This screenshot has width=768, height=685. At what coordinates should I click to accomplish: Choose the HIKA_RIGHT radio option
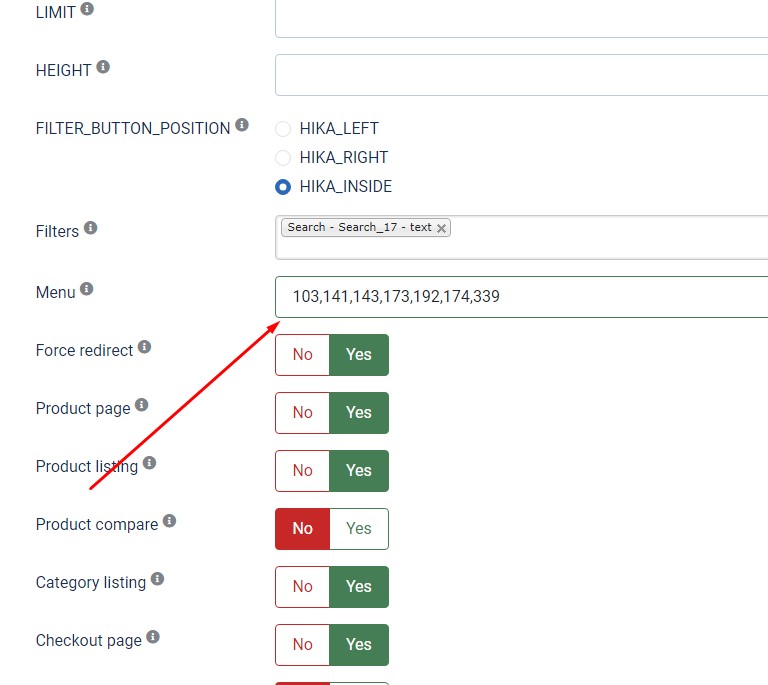pyautogui.click(x=283, y=158)
